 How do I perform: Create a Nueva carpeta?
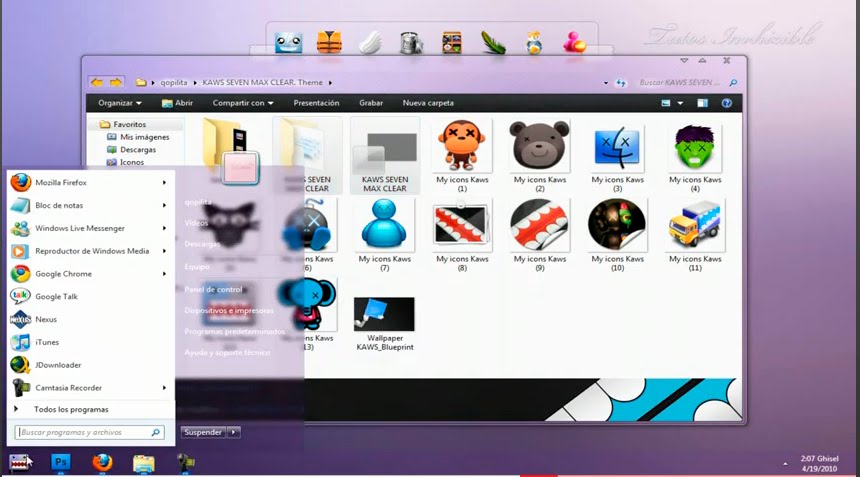428,103
